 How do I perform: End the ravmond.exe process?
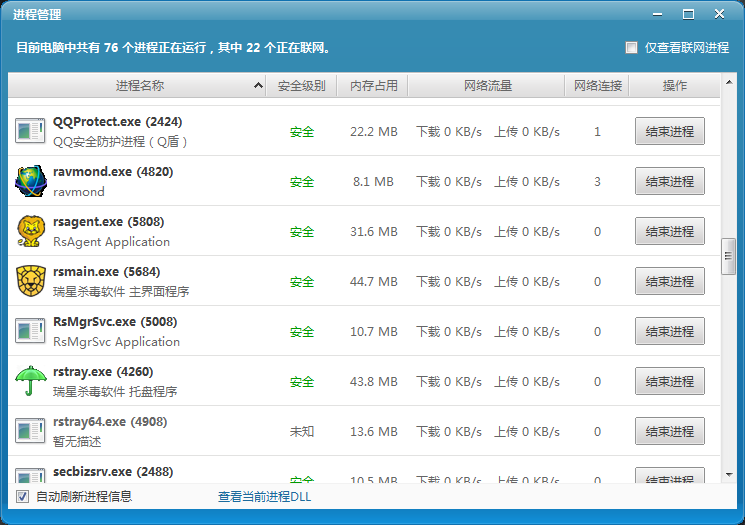point(669,181)
